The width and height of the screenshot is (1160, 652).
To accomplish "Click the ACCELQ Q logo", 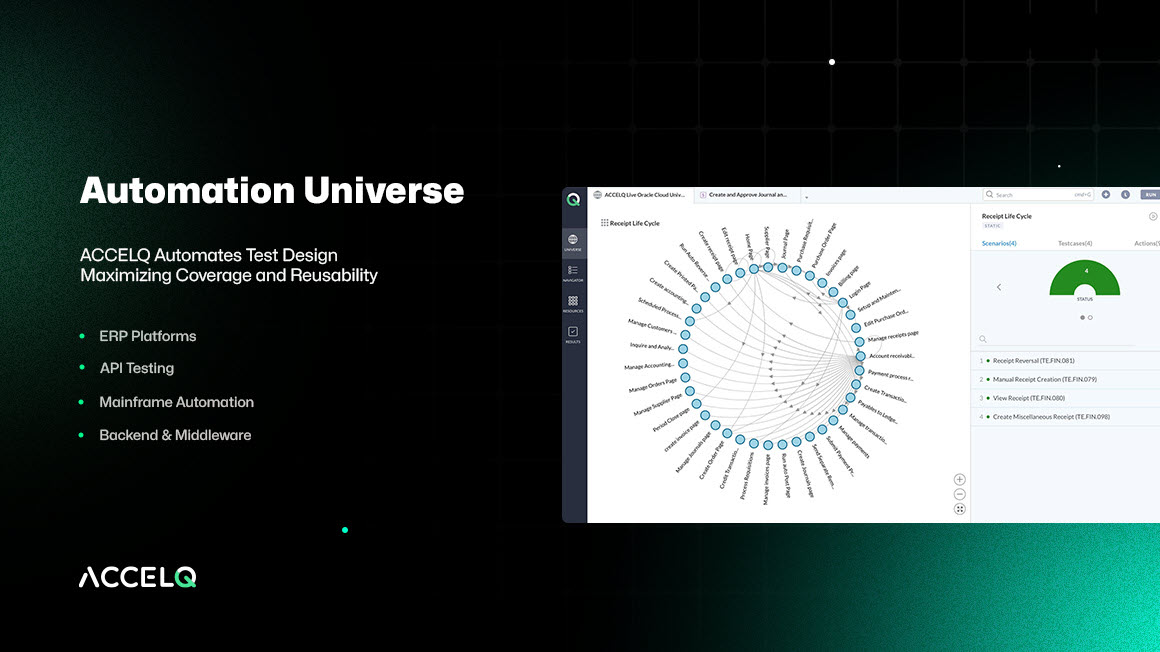I will (x=572, y=196).
